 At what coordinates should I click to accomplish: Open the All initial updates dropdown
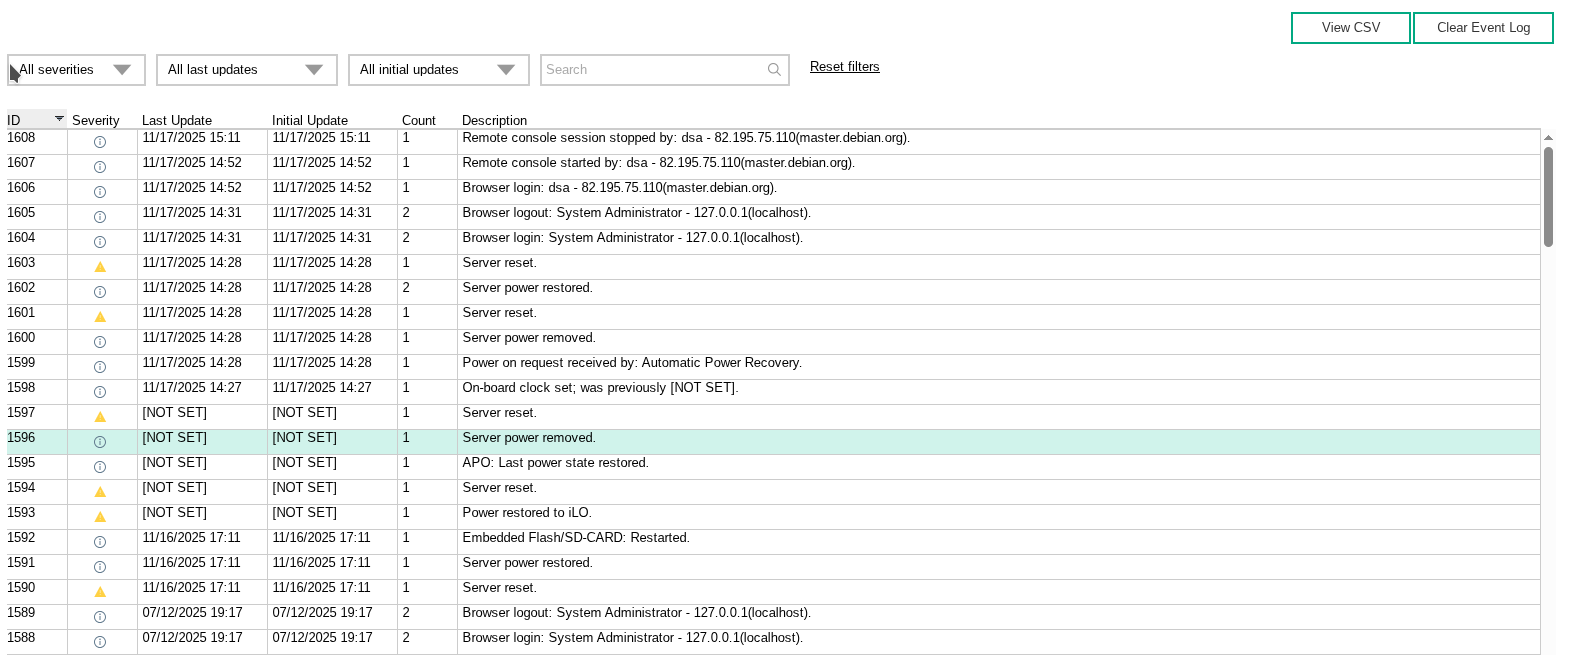point(438,70)
